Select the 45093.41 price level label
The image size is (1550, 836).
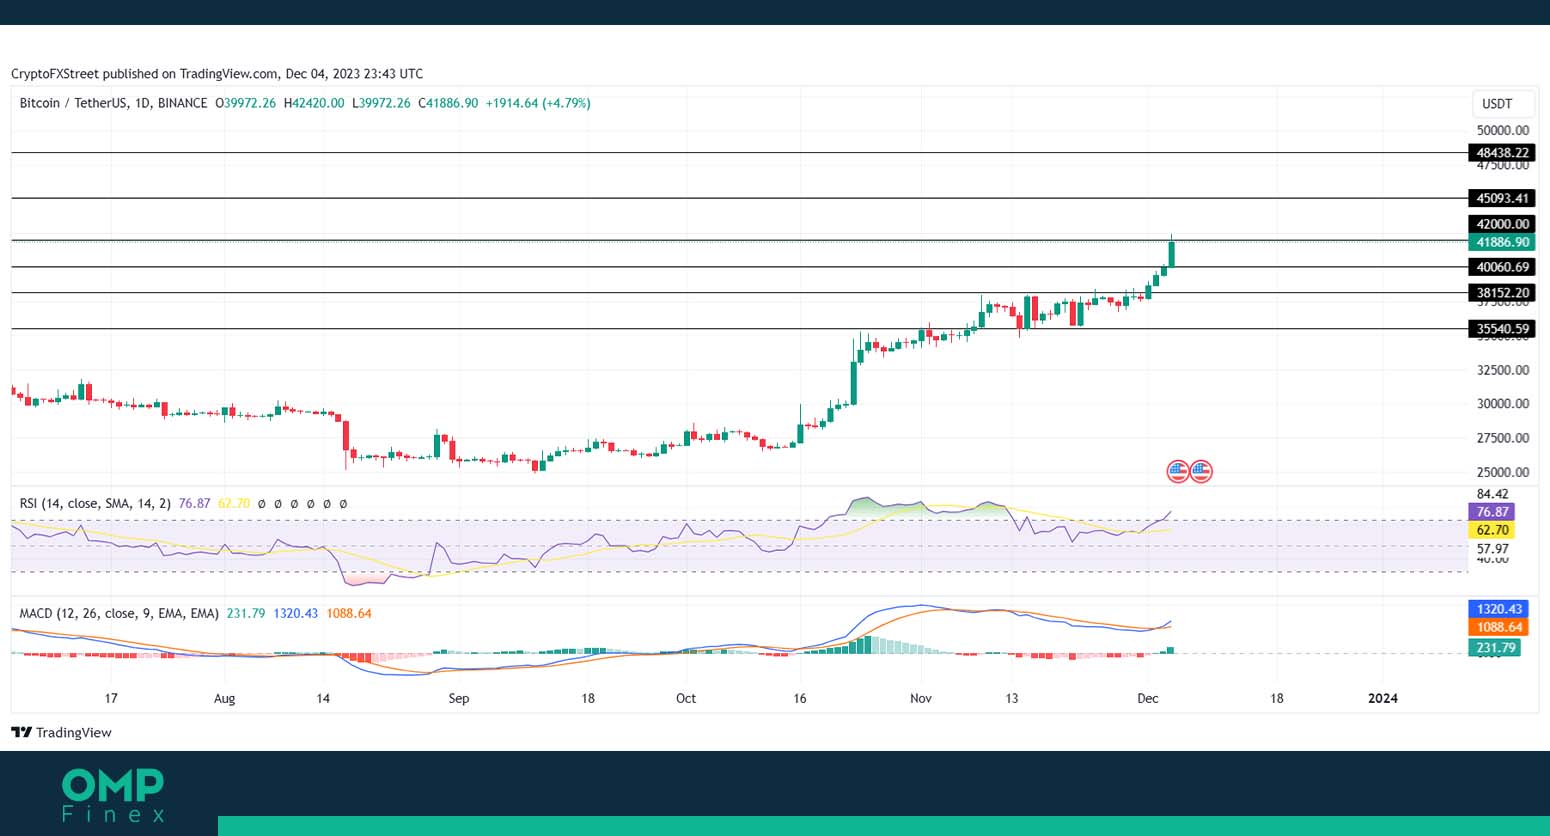(1502, 198)
